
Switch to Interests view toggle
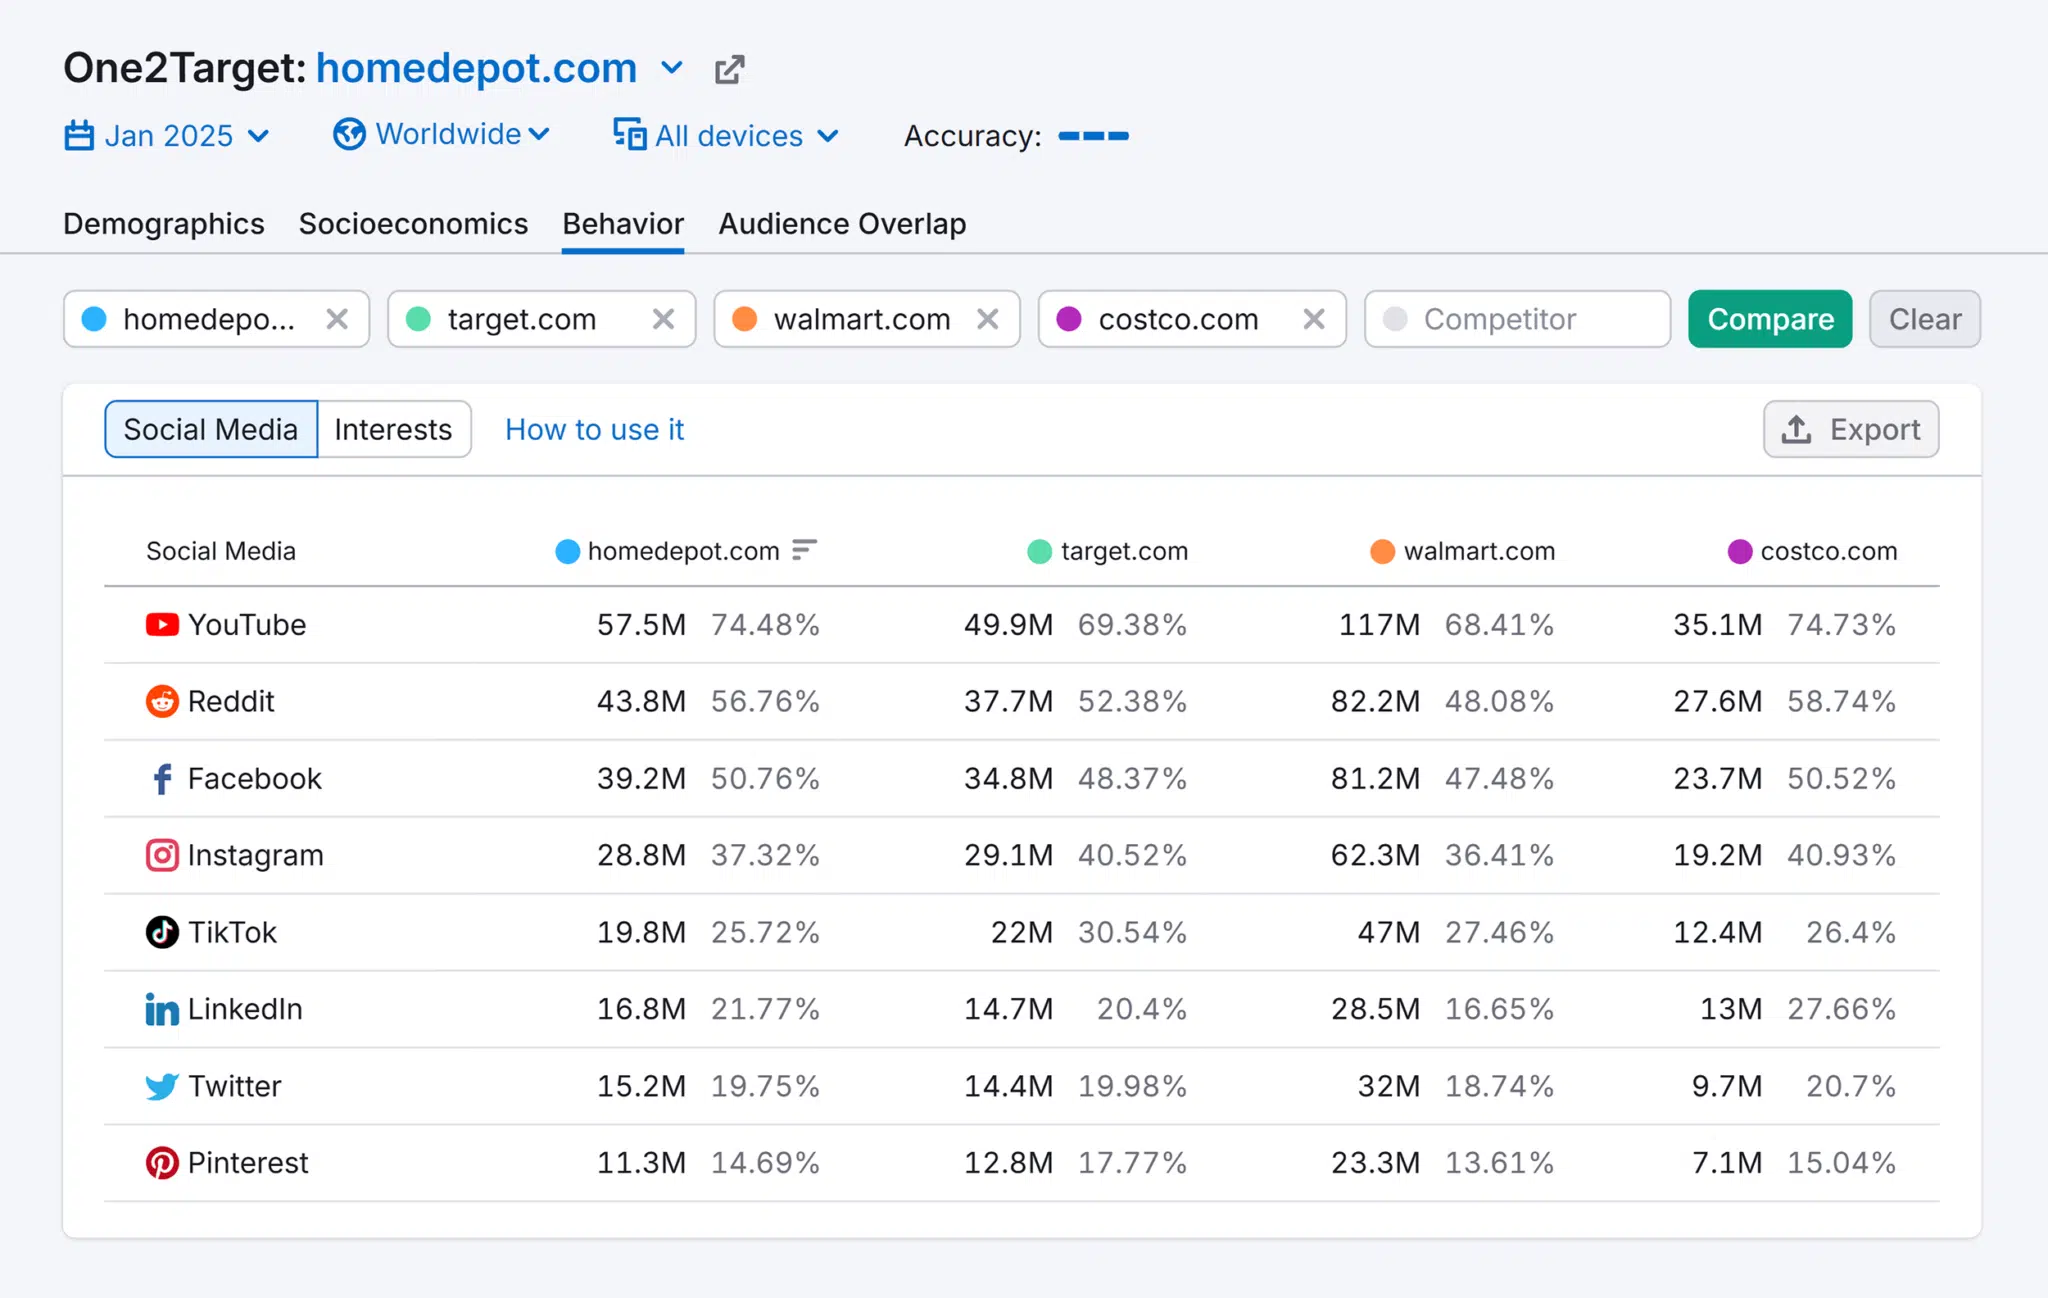pyautogui.click(x=393, y=430)
